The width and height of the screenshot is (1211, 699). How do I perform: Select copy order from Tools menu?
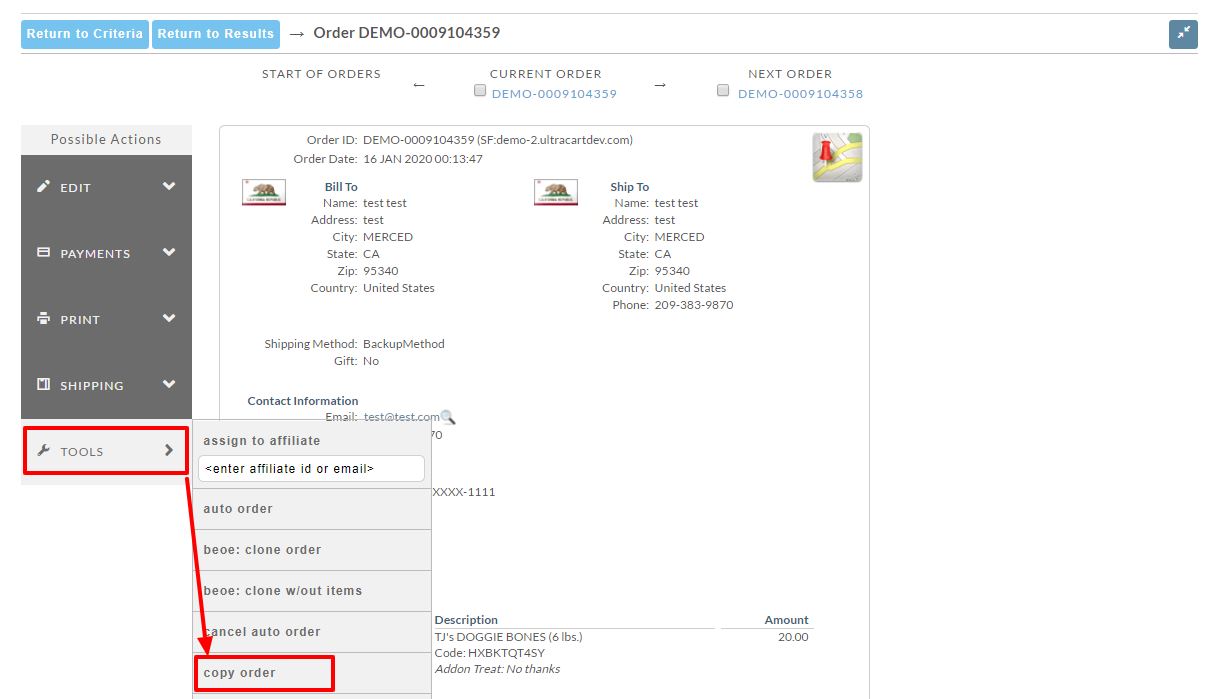(264, 673)
